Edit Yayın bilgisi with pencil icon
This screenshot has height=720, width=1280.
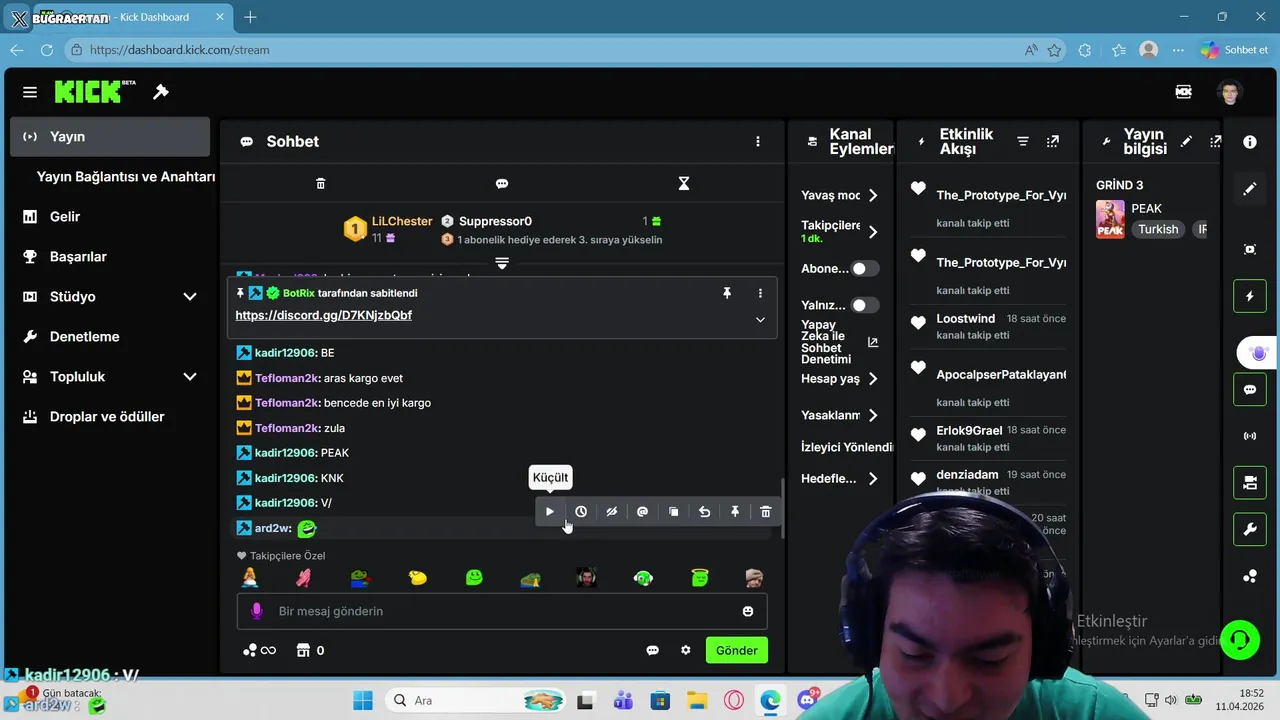click(1186, 142)
